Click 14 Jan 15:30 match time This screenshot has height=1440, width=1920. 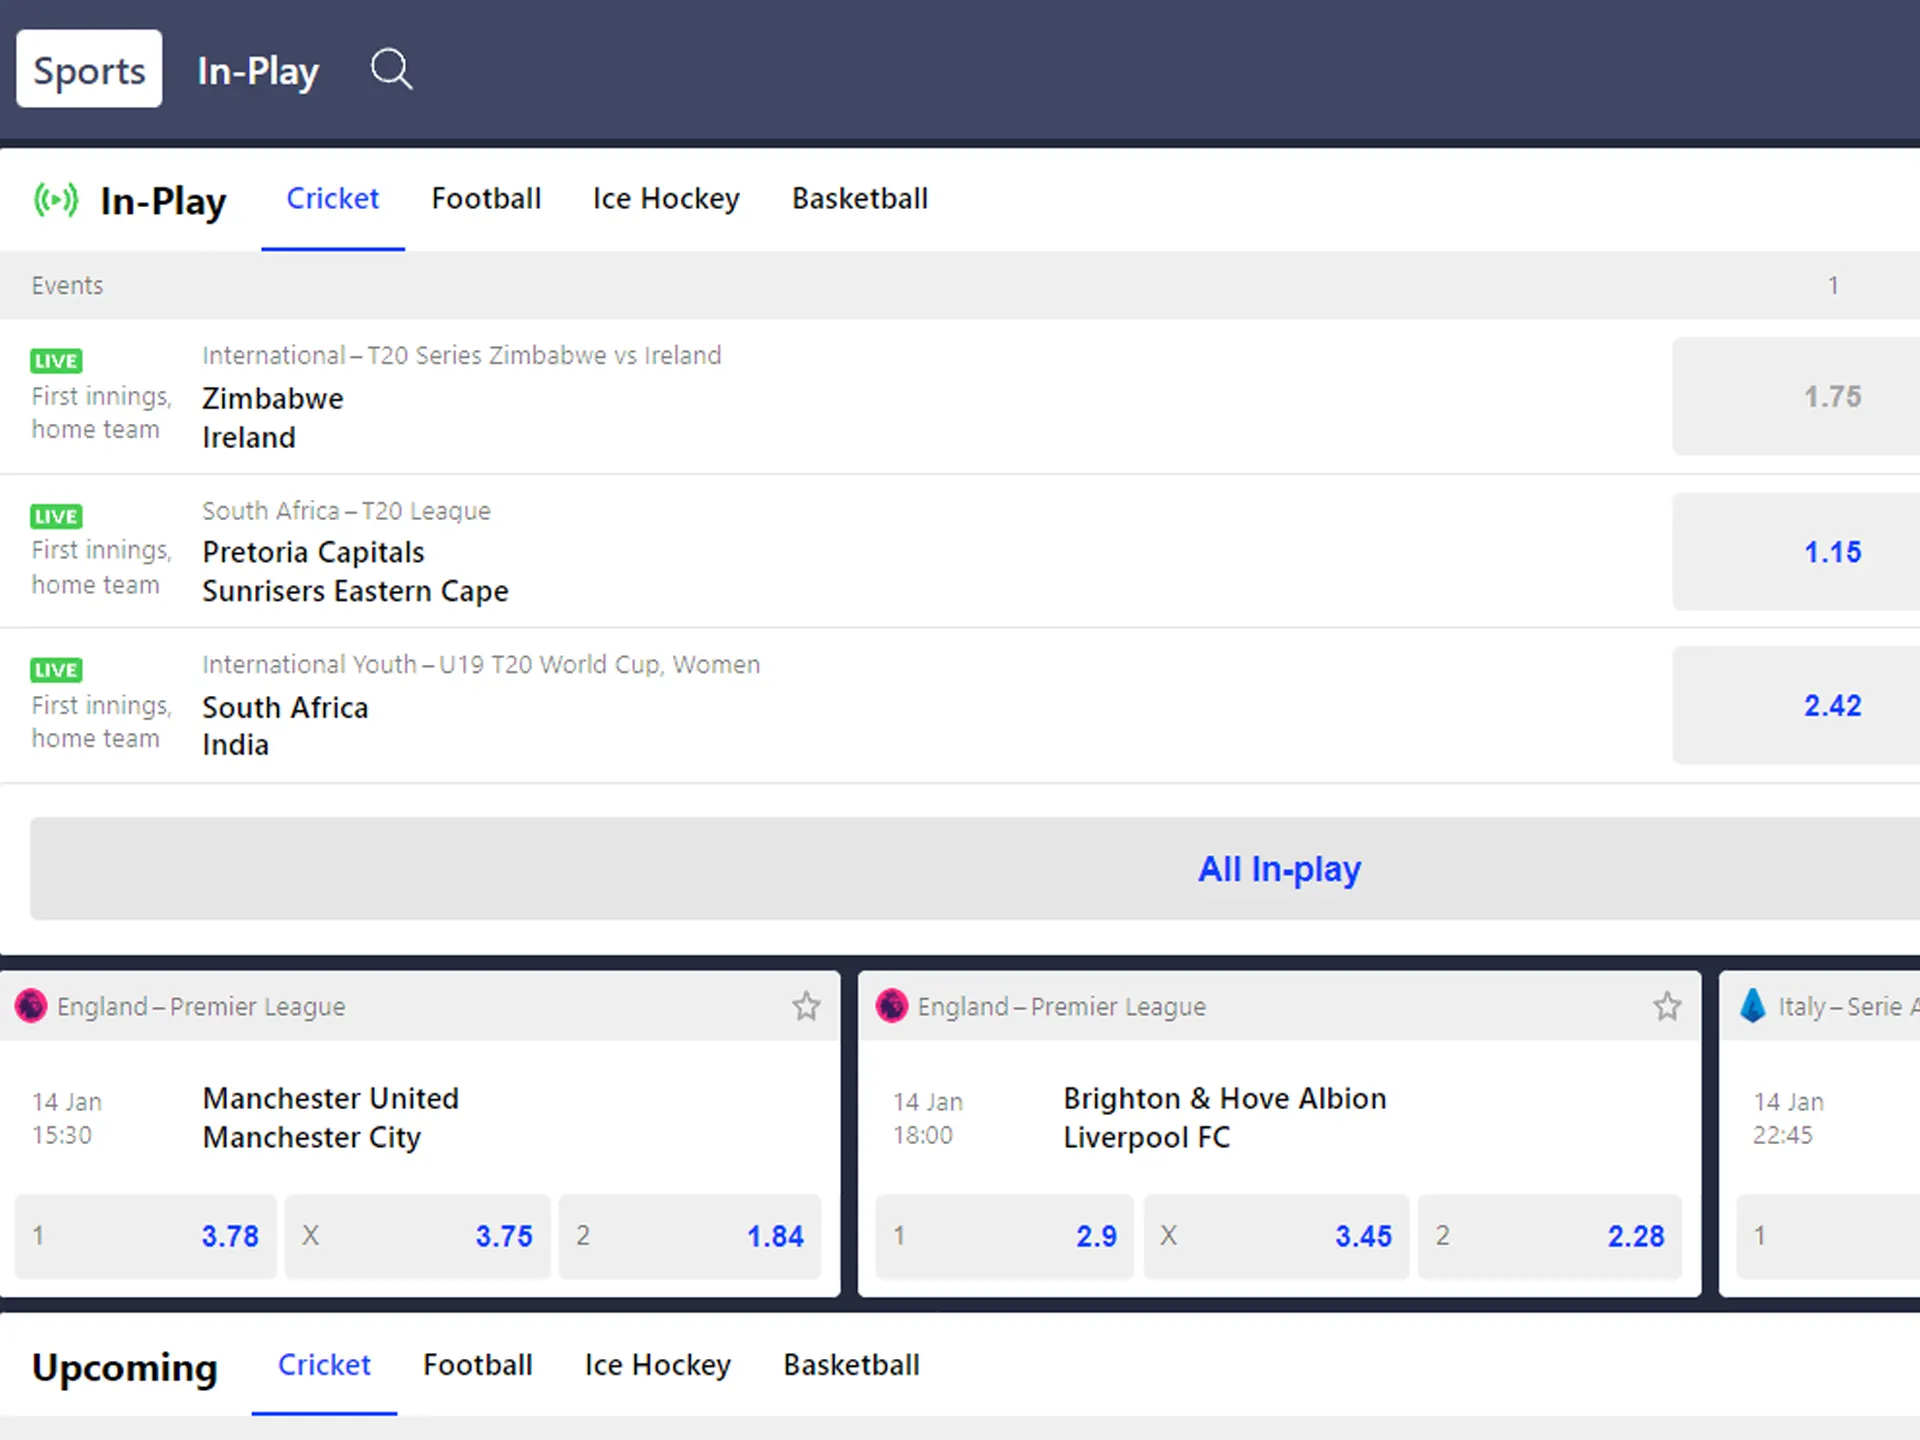point(66,1118)
